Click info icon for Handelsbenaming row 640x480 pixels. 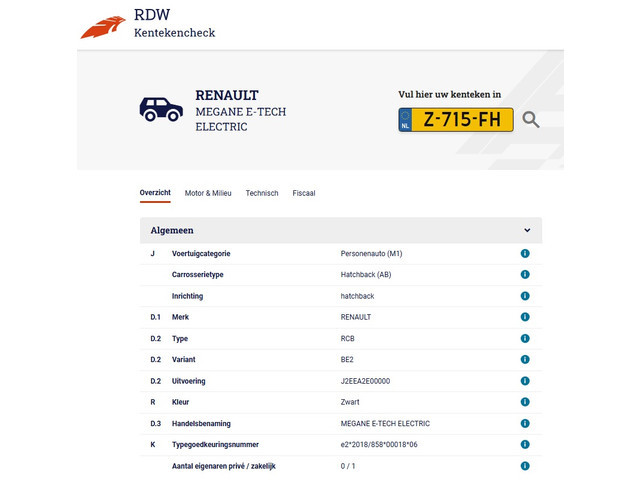coord(525,423)
